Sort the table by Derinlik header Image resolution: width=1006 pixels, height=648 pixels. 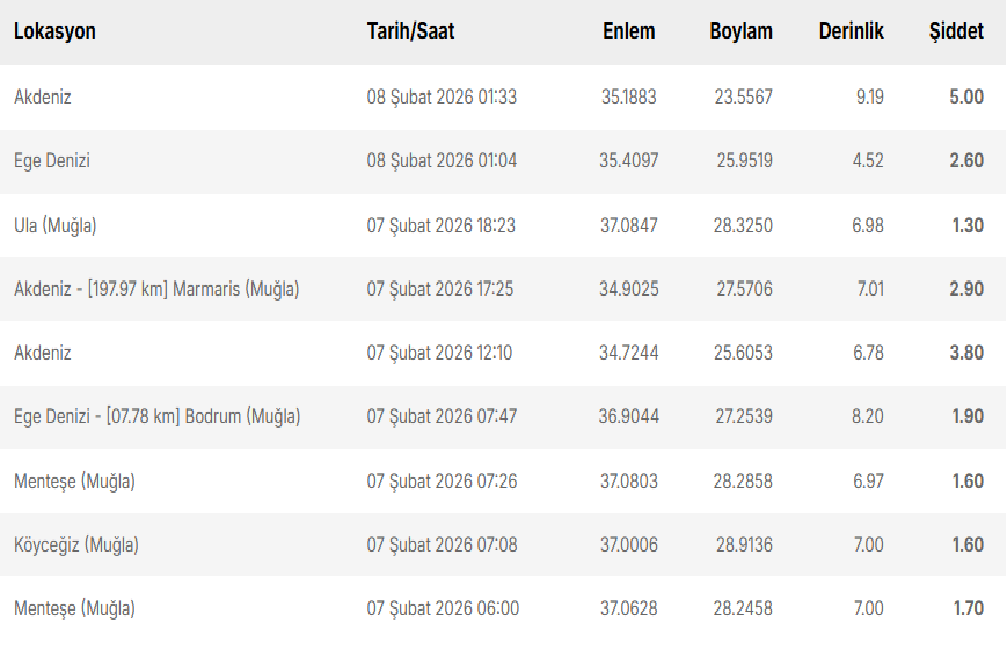point(851,31)
